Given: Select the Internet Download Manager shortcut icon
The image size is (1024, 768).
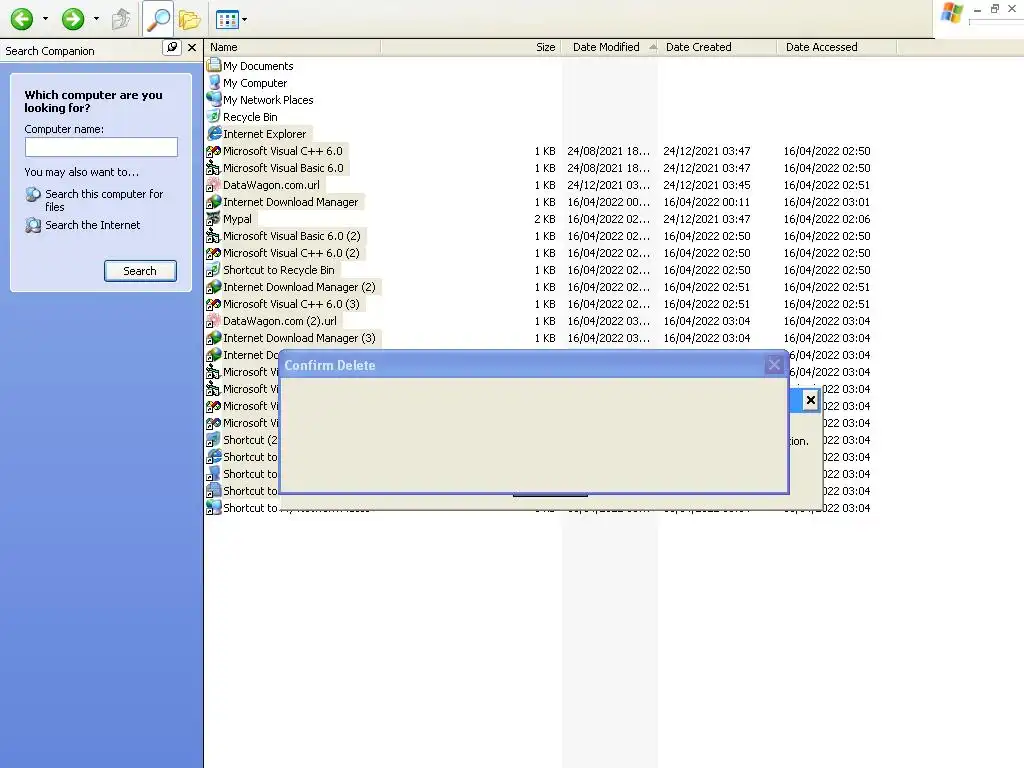Looking at the screenshot, I should [214, 202].
